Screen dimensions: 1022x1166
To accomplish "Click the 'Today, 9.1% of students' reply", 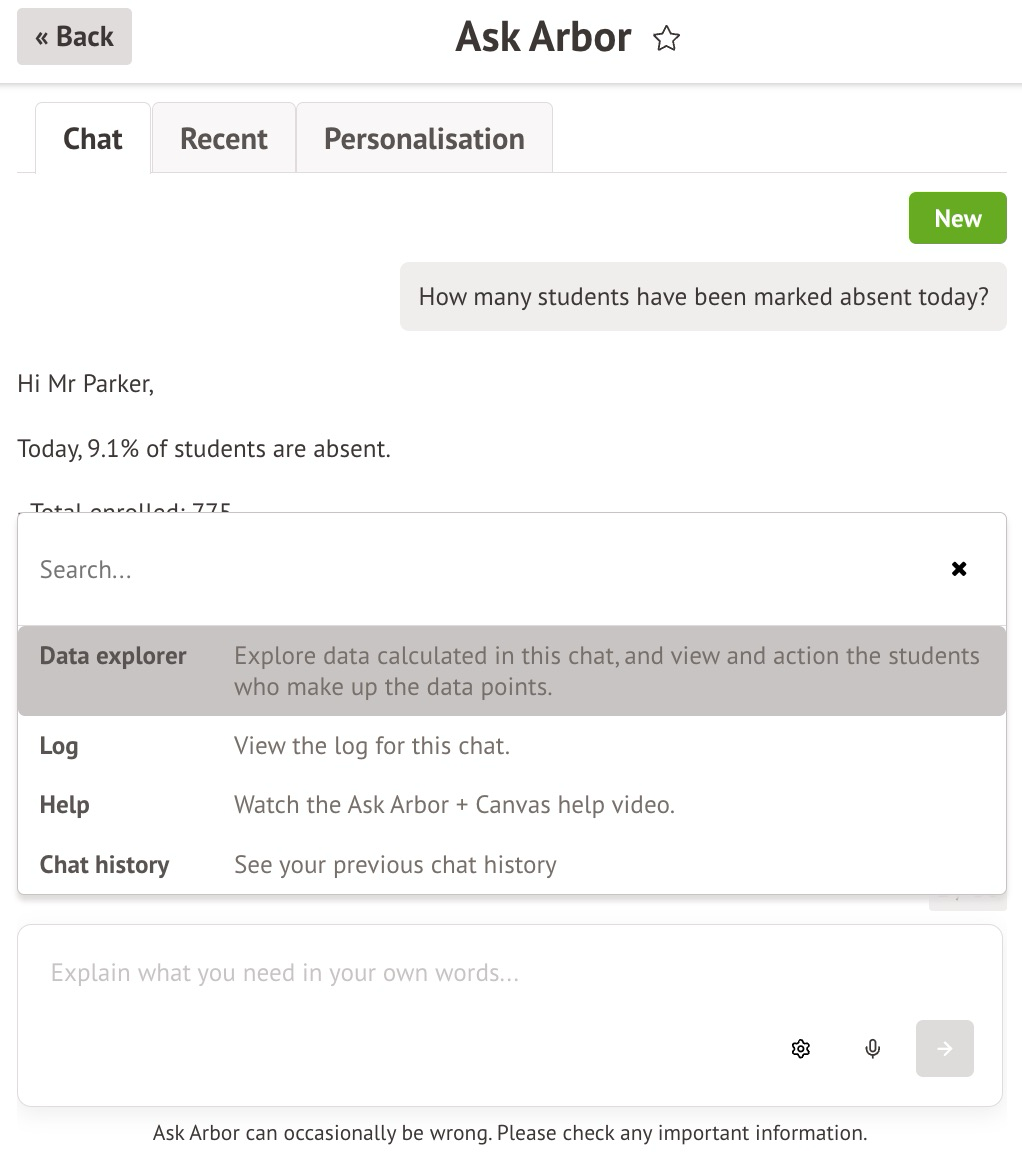I will coord(204,449).
